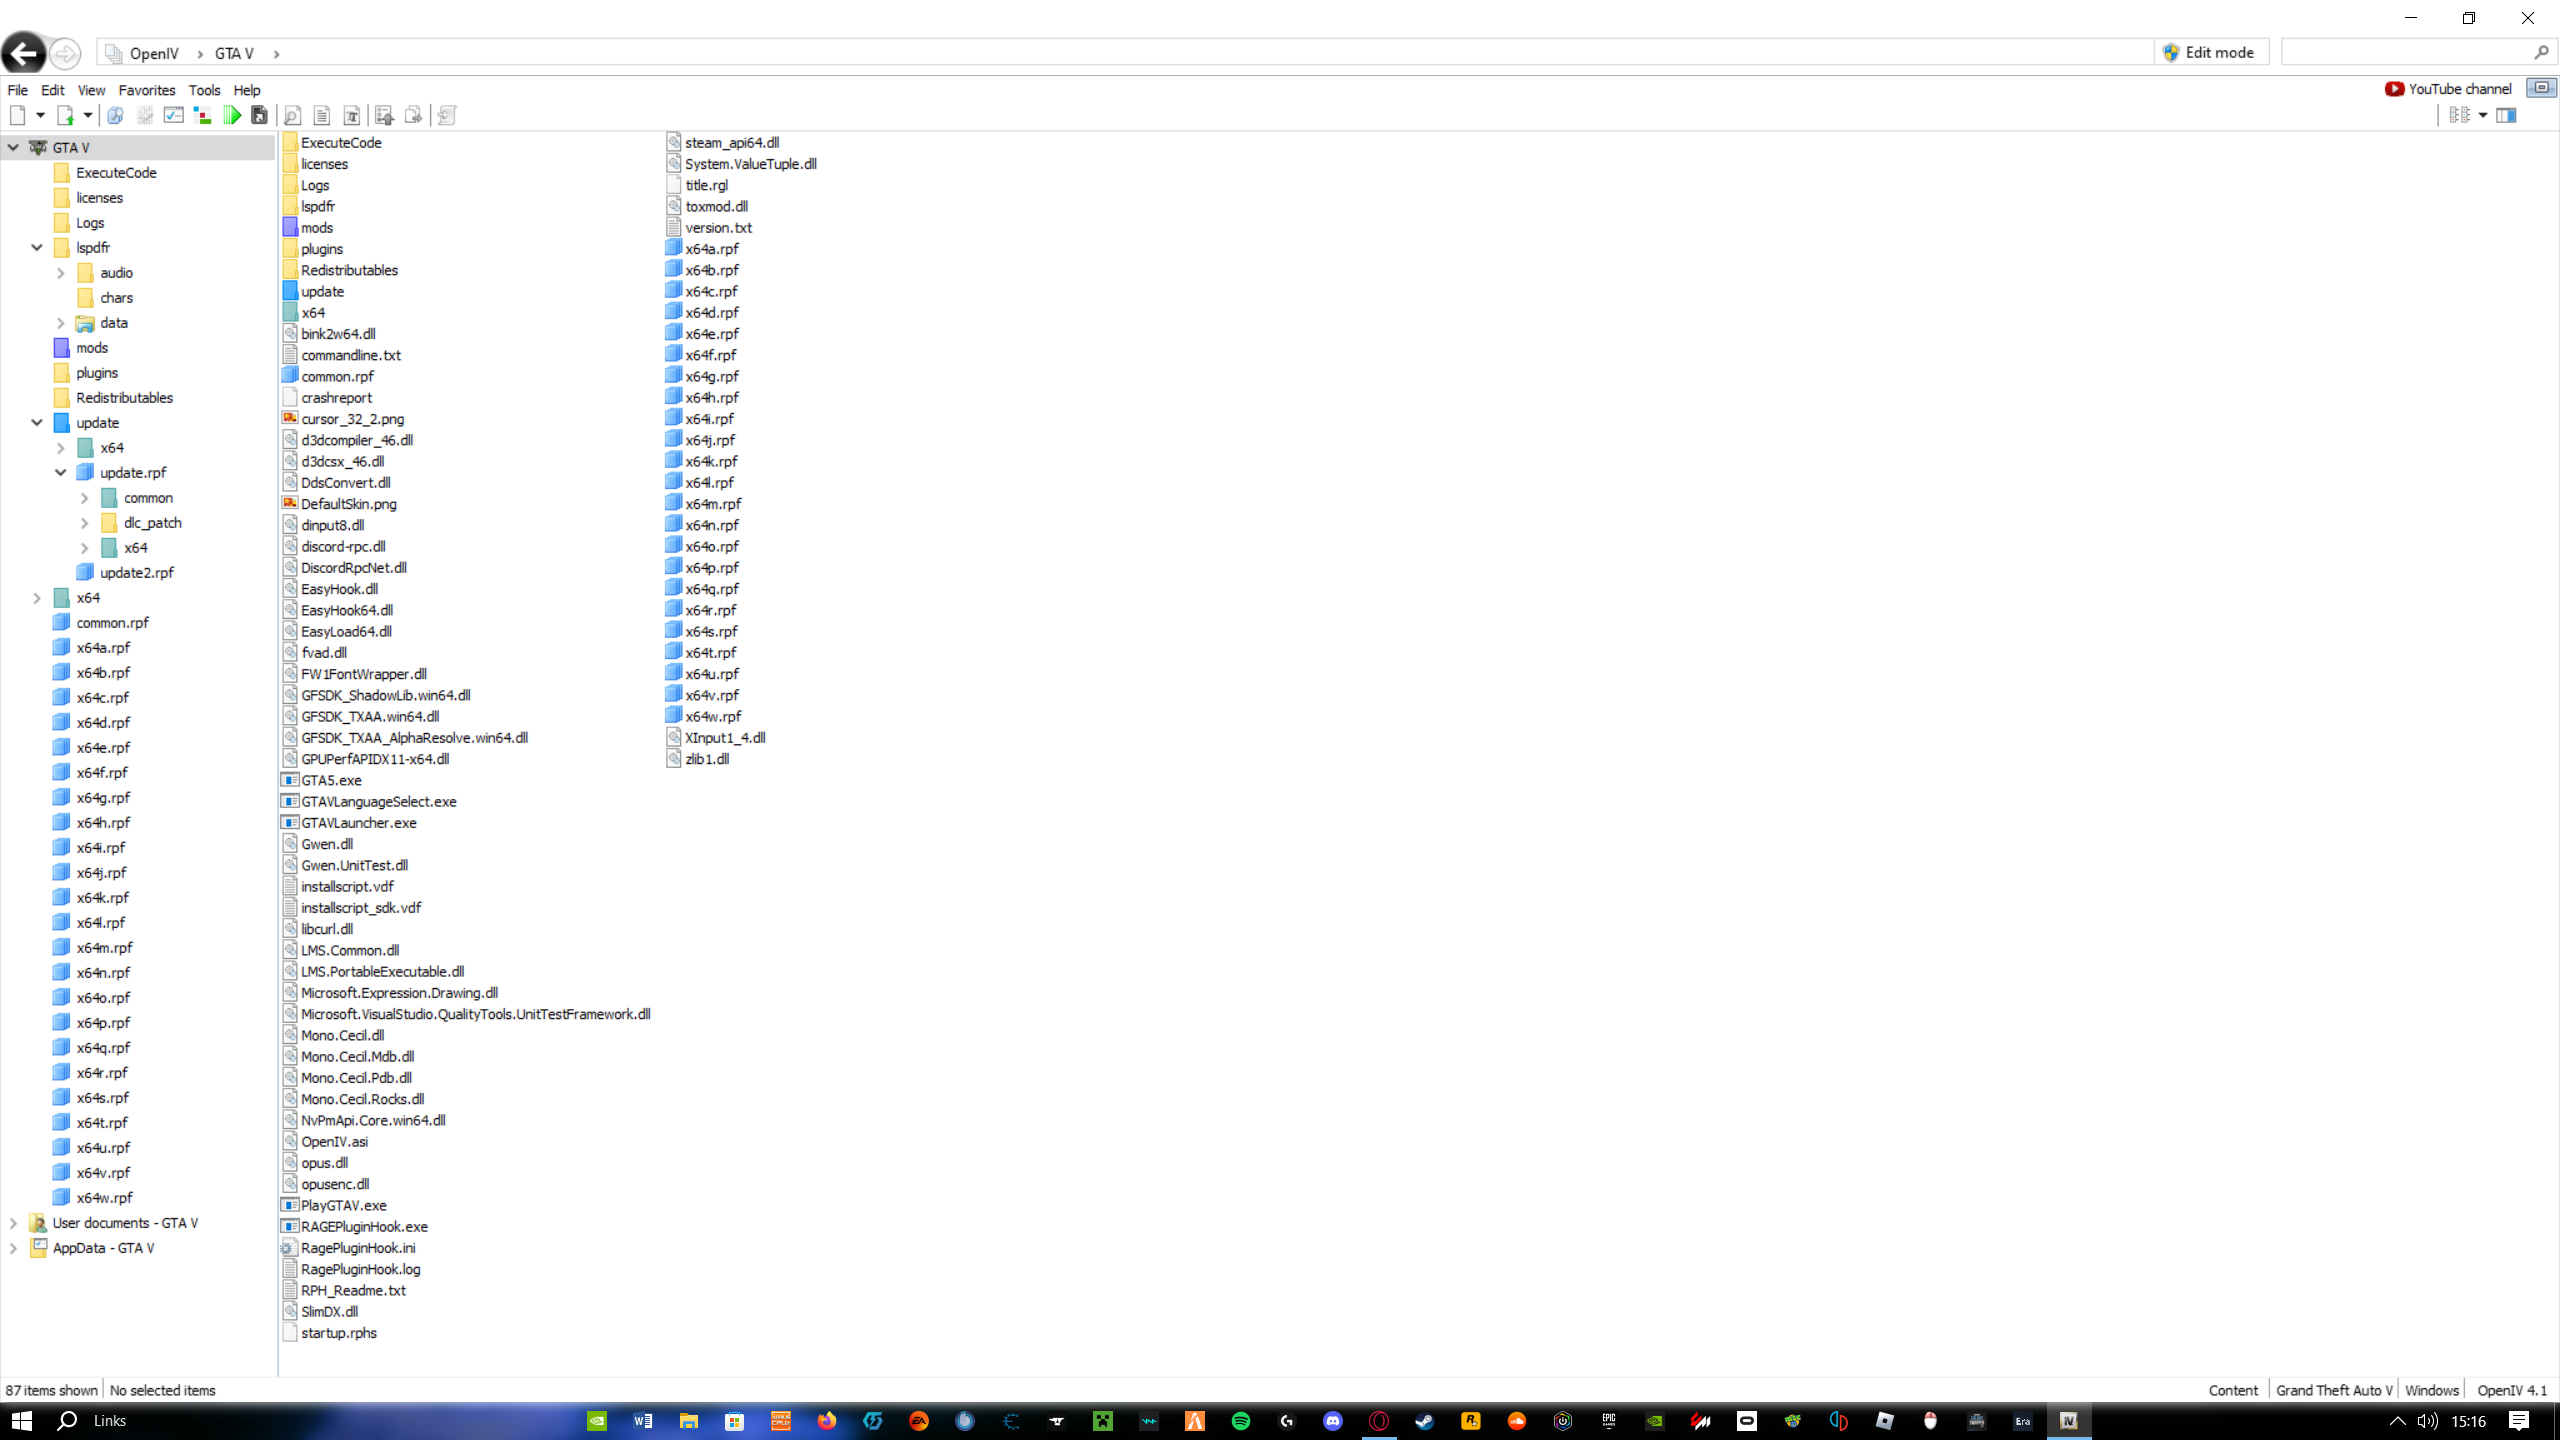Open the YouTube channel link
Image resolution: width=2560 pixels, height=1440 pixels.
(x=2449, y=88)
